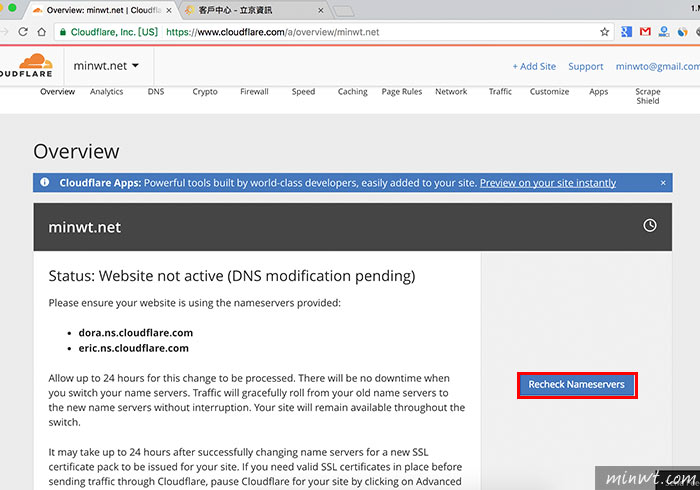Open the Traffic section
Viewport: 700px width, 490px height.
[500, 91]
